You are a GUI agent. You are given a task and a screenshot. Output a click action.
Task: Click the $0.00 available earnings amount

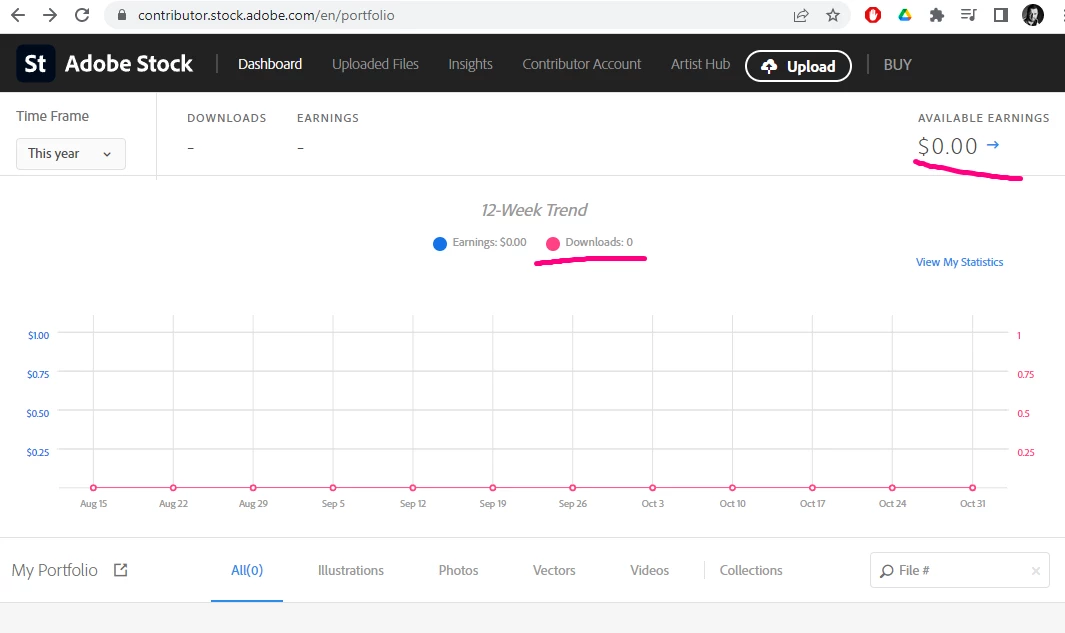pos(947,146)
